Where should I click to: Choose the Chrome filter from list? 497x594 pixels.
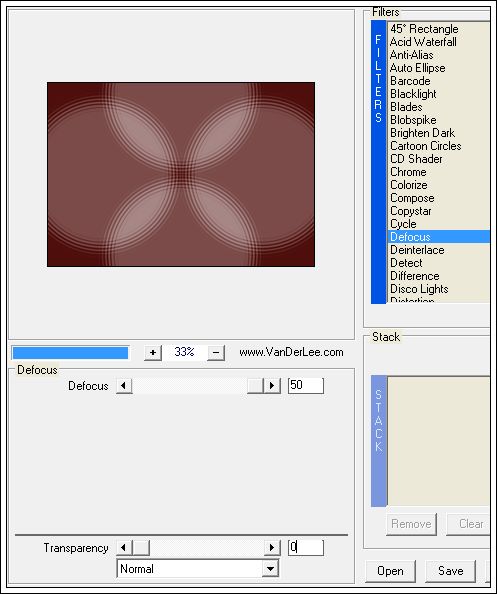tap(408, 172)
